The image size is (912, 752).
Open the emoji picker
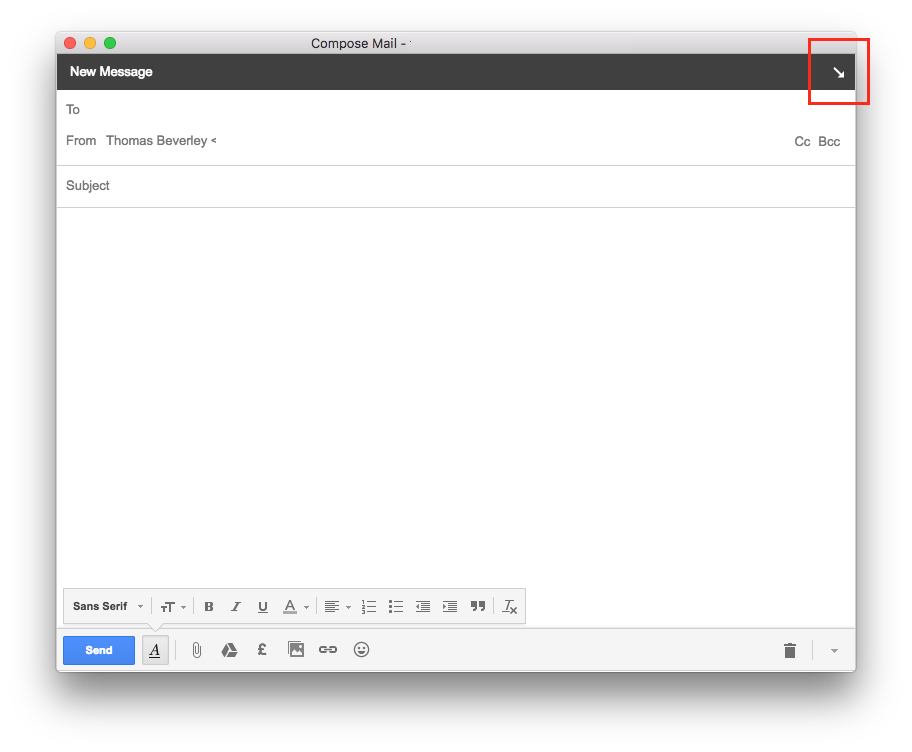tap(361, 650)
